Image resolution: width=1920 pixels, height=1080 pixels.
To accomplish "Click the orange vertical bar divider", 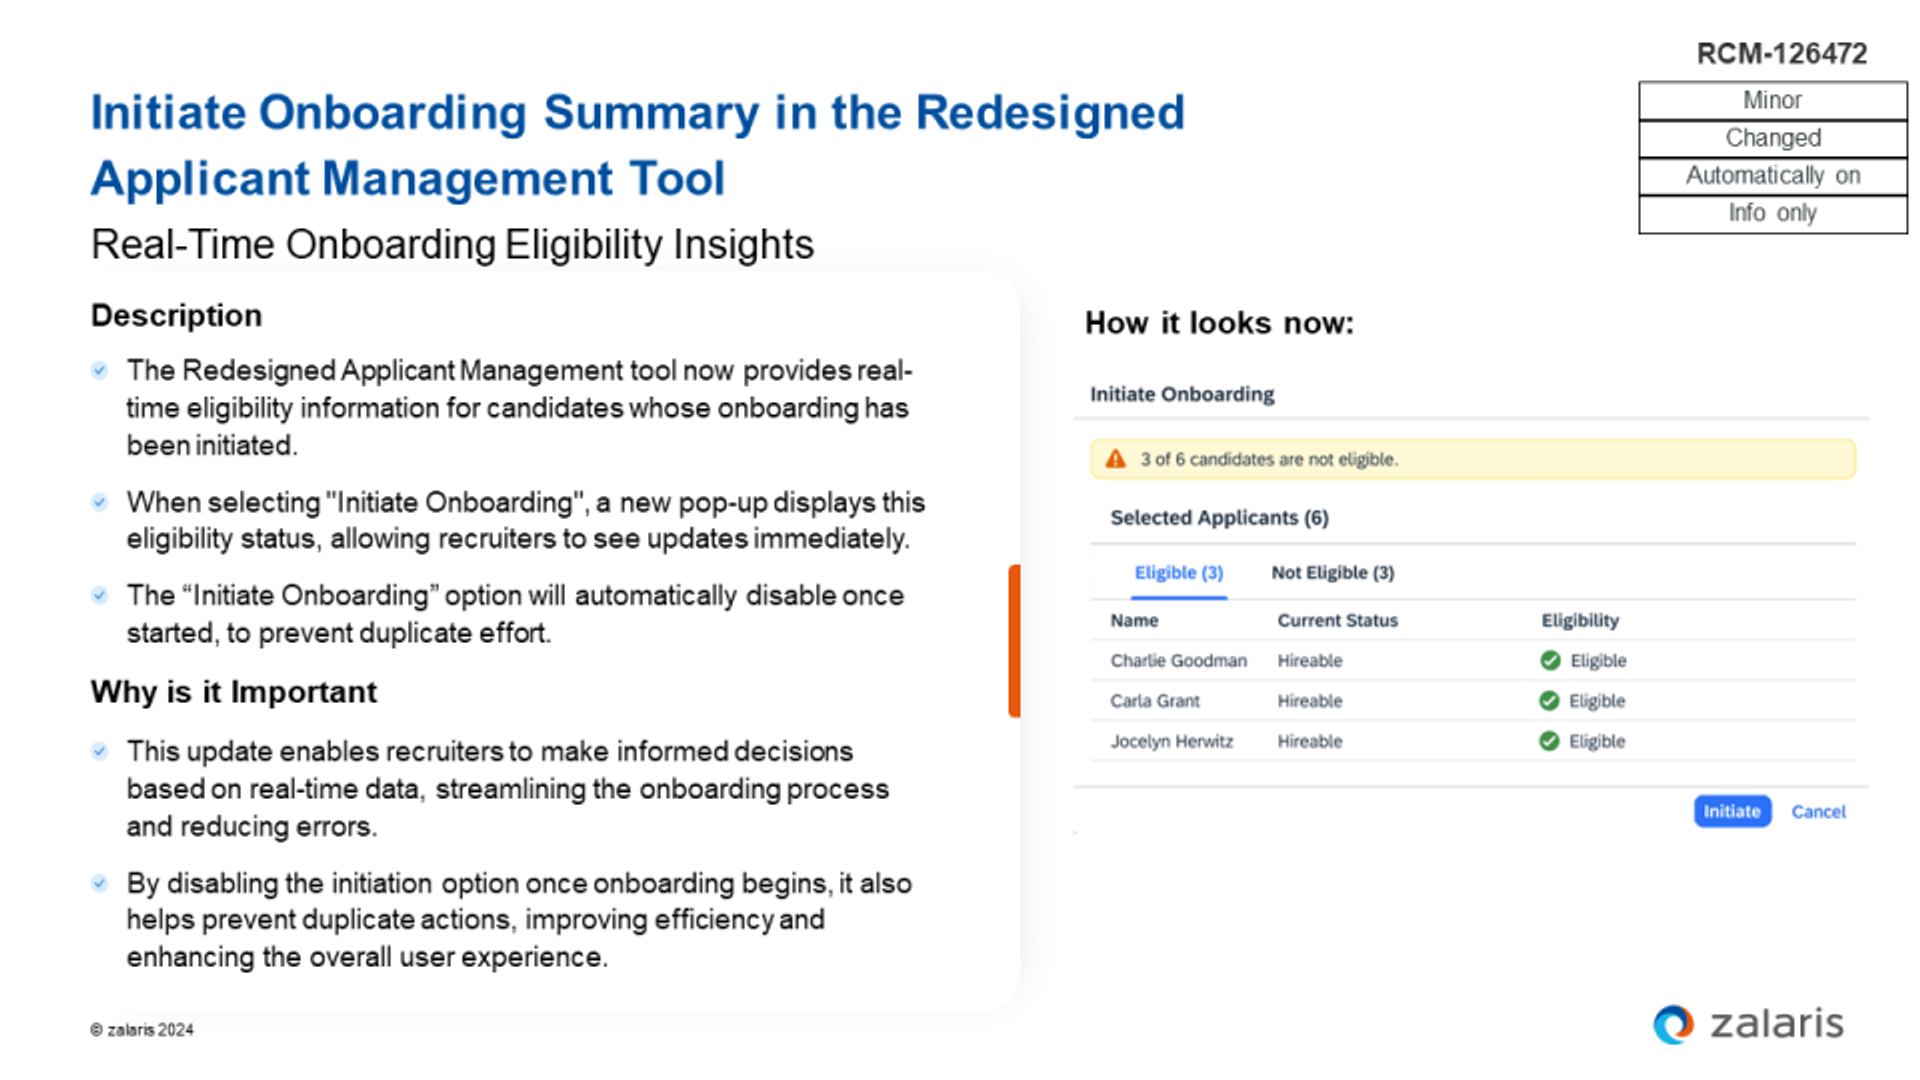I will click(x=1014, y=640).
